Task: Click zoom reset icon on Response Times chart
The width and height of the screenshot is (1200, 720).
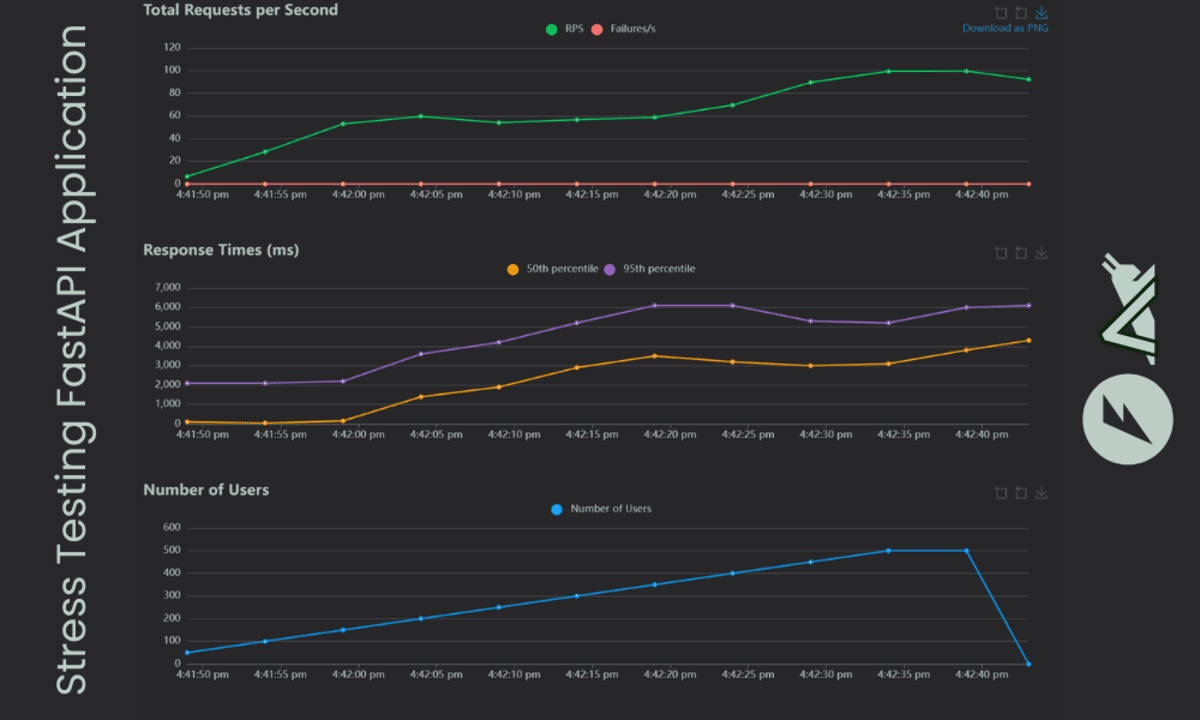Action: pyautogui.click(x=1021, y=253)
